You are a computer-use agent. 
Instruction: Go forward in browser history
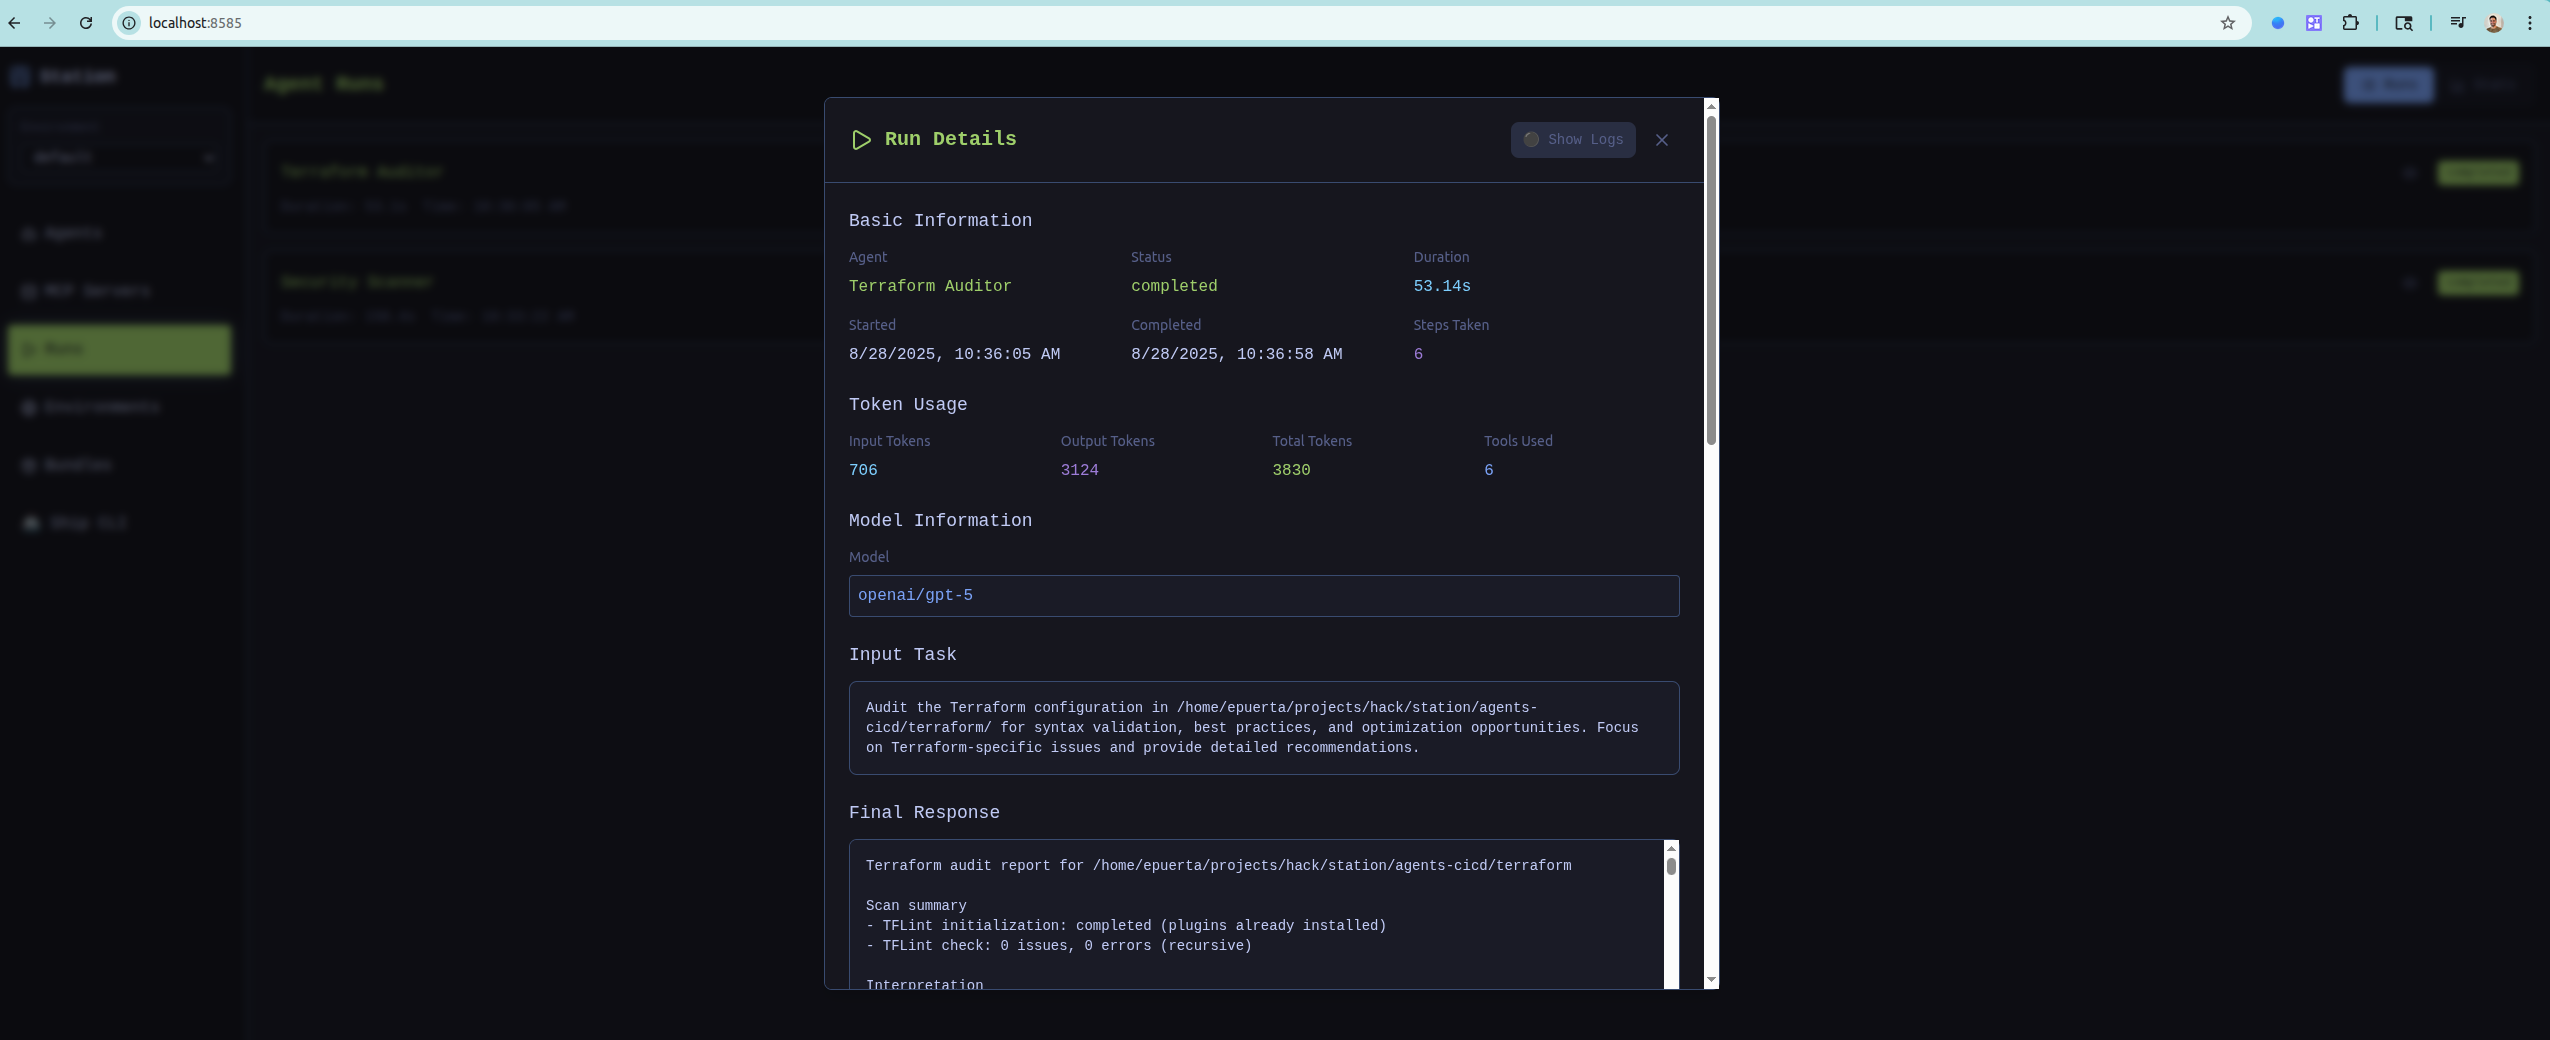click(50, 23)
